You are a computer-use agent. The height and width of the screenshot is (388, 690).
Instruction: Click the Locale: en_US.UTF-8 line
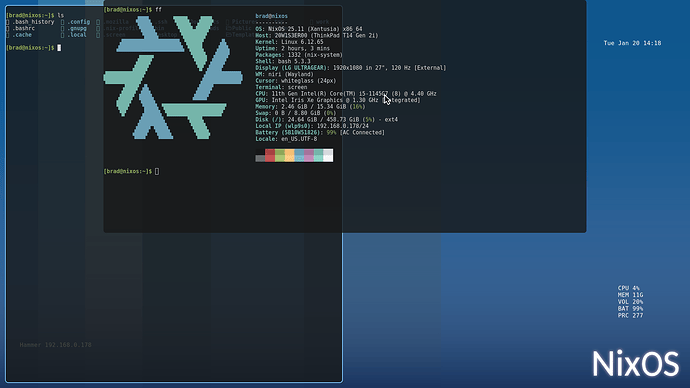[286, 139]
